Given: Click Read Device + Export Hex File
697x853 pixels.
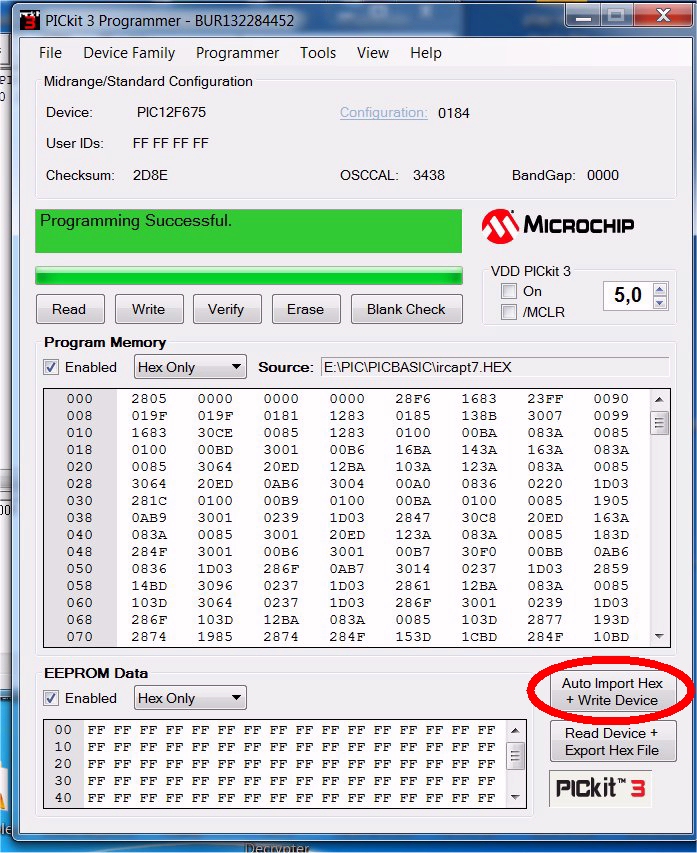Looking at the screenshot, I should click(x=613, y=741).
